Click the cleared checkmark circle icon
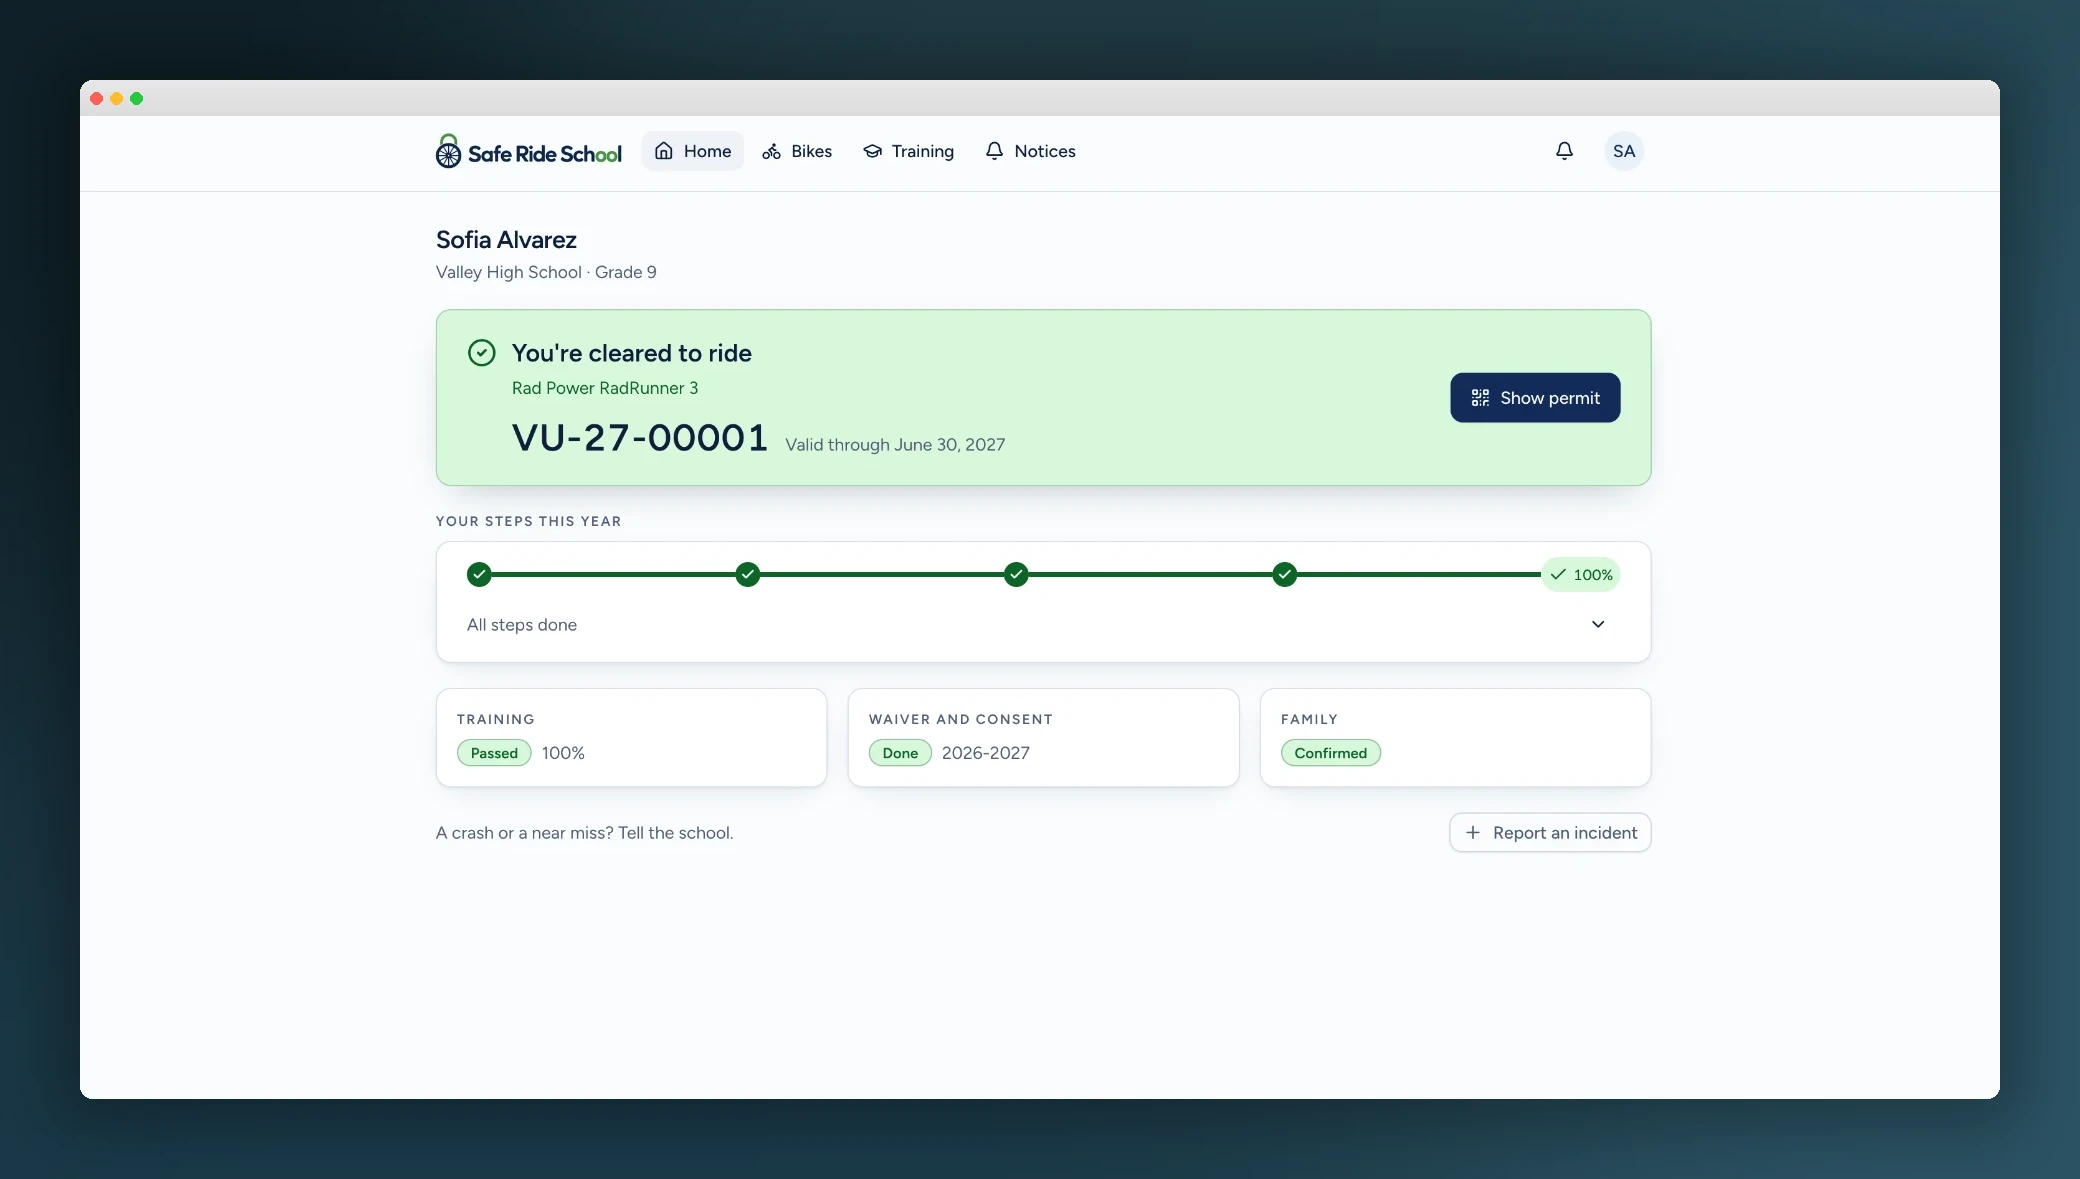 coord(482,353)
